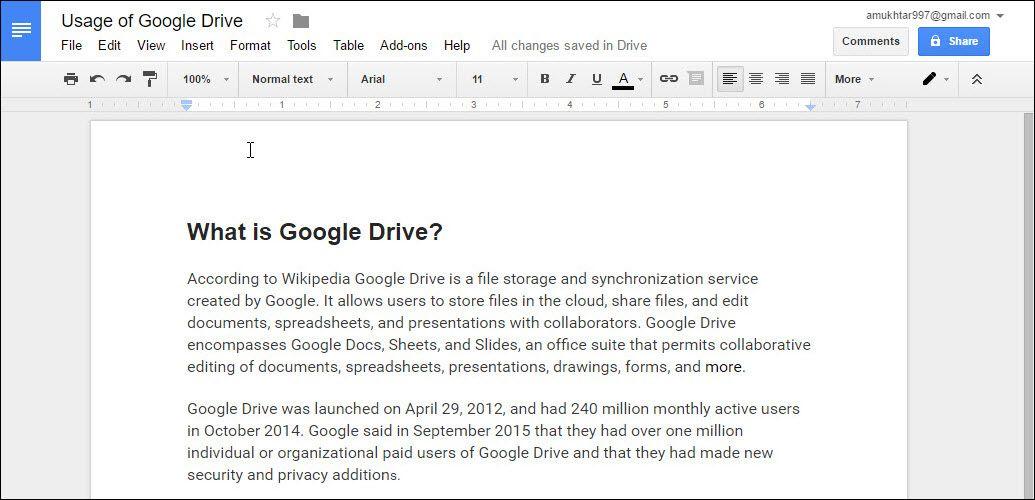Set center text alignment
This screenshot has width=1035, height=500.
[x=756, y=79]
